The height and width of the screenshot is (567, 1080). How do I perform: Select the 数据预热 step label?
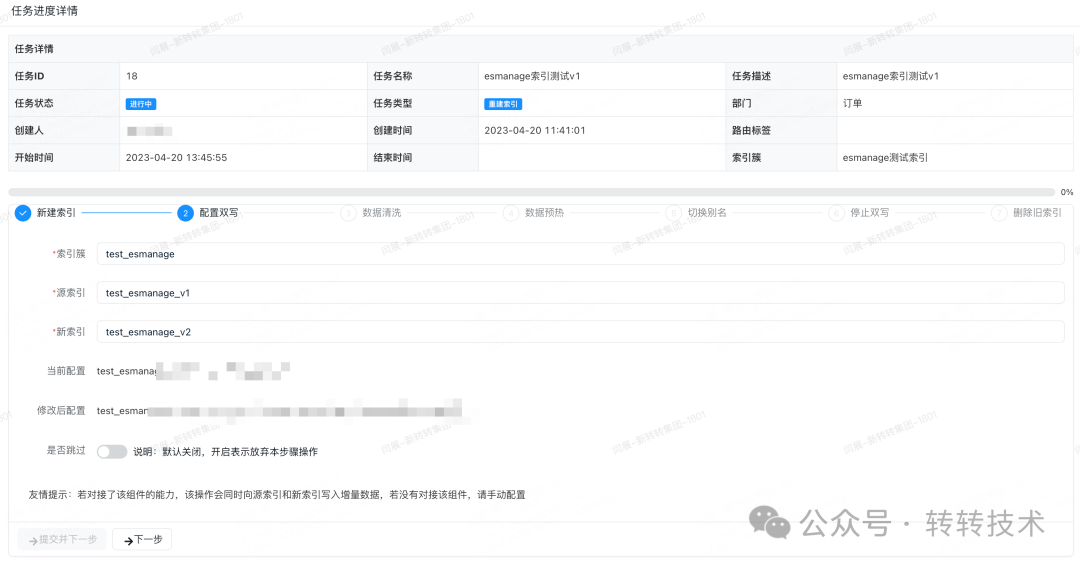[x=544, y=213]
